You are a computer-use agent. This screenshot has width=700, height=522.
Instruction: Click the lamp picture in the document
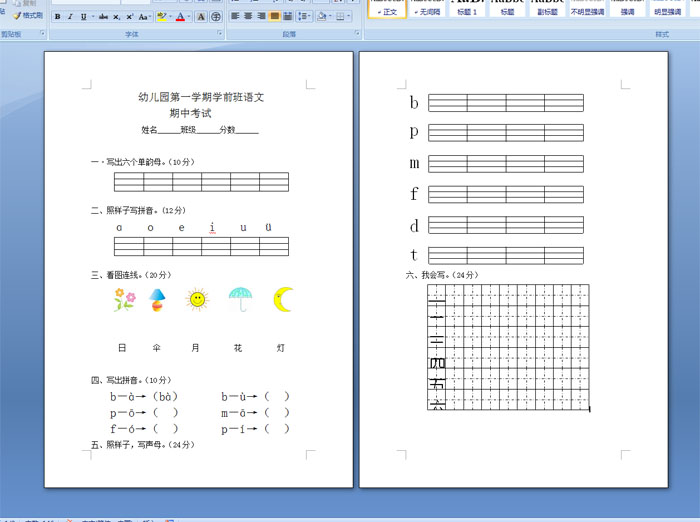pyautogui.click(x=157, y=300)
